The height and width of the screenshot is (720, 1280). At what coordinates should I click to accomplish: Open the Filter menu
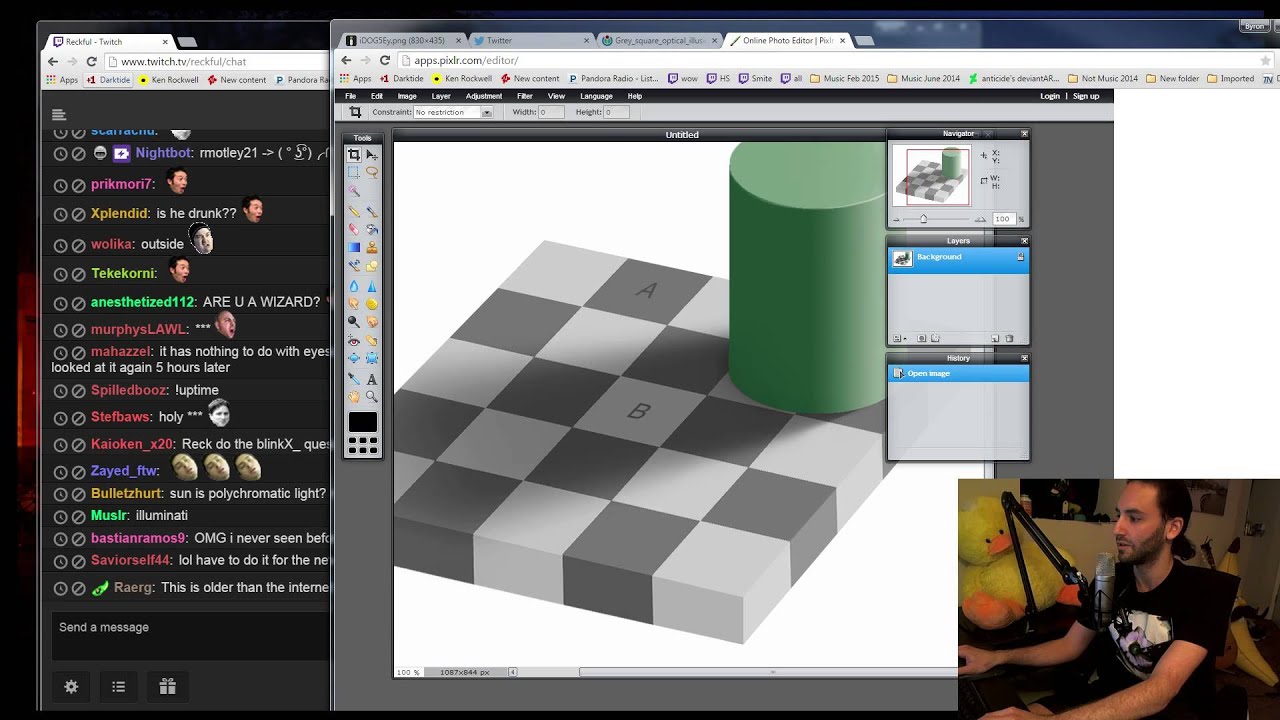click(525, 96)
